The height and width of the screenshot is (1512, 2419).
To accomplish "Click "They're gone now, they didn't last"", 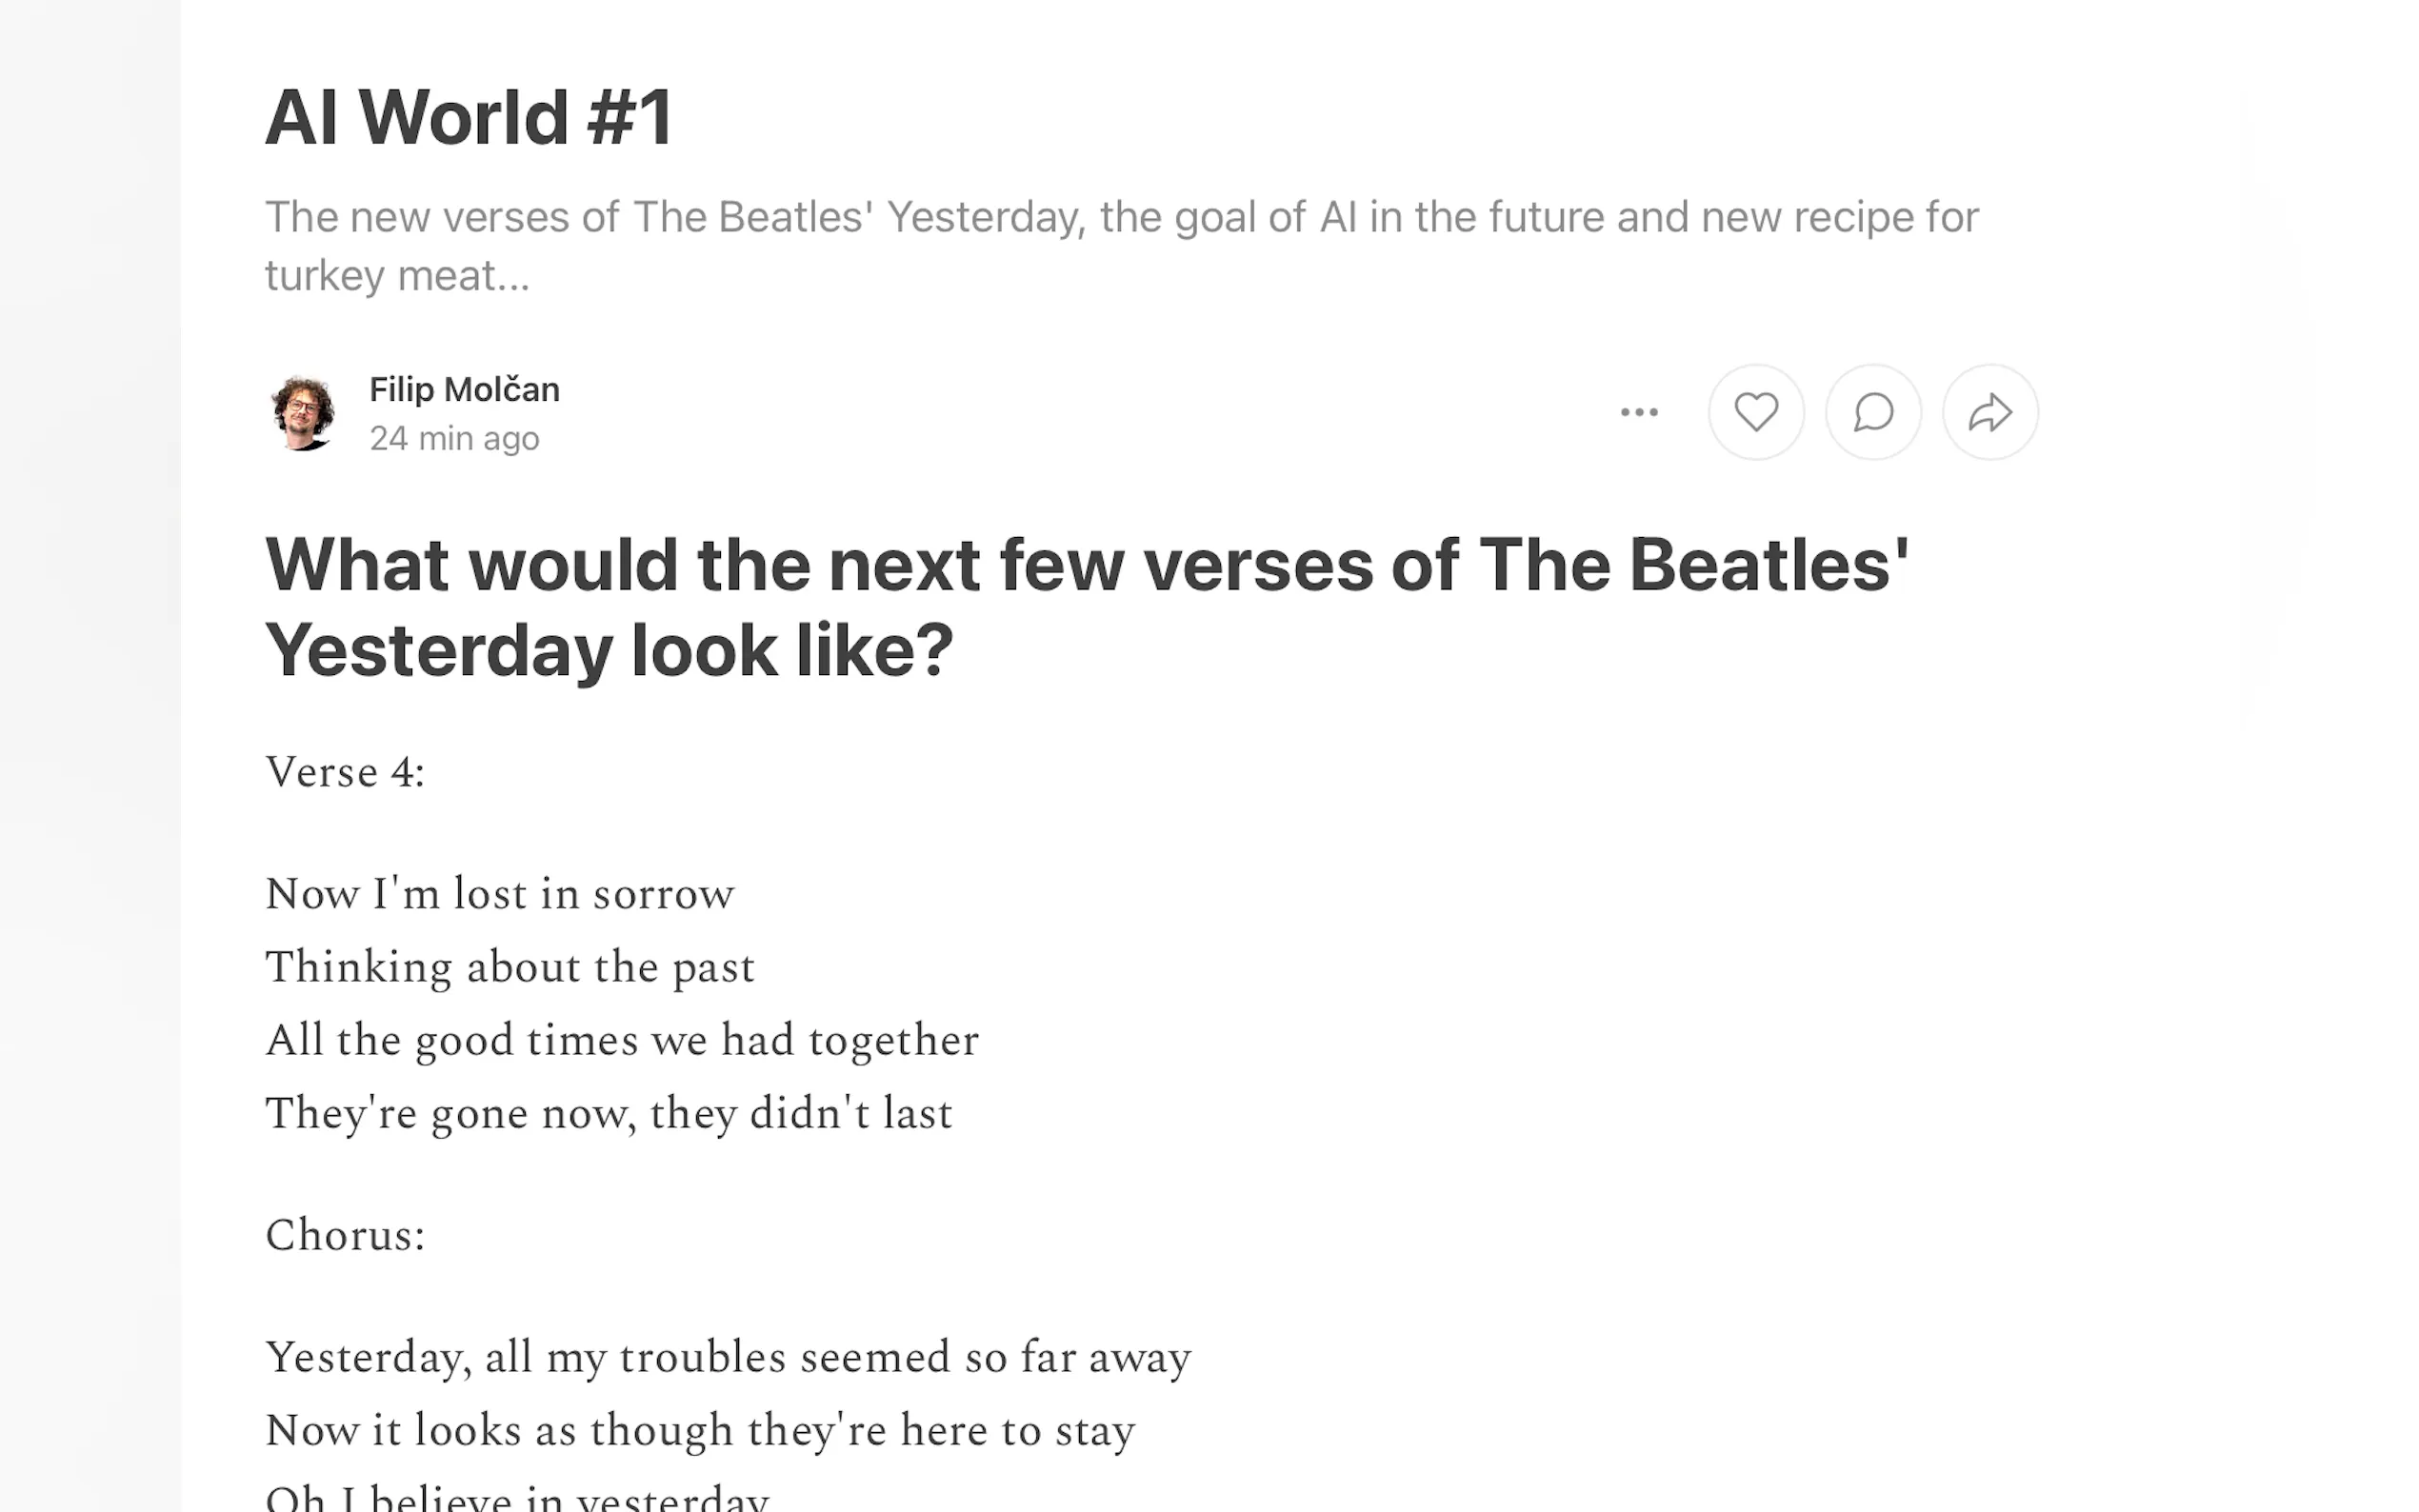I will coord(608,1113).
